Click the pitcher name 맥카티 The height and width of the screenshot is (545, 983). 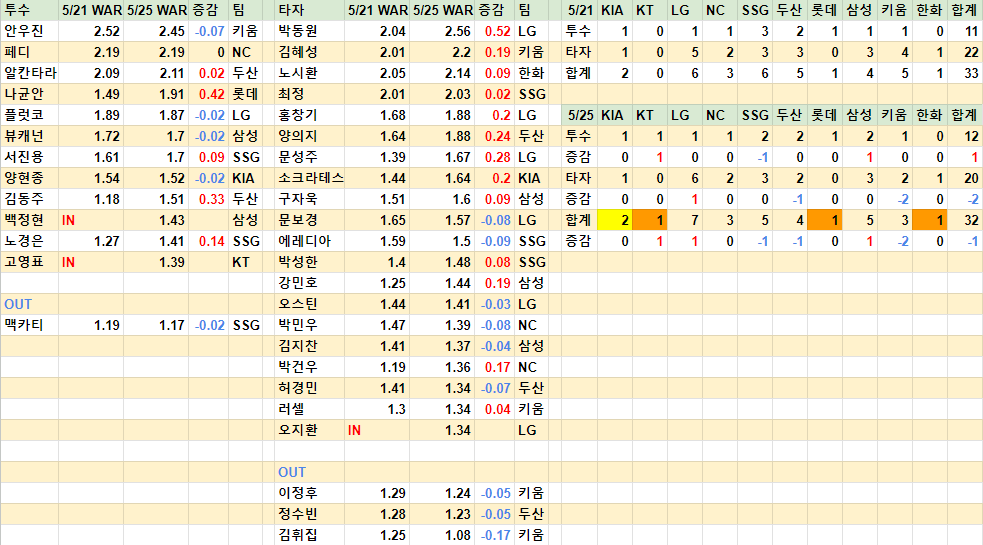coord(23,325)
